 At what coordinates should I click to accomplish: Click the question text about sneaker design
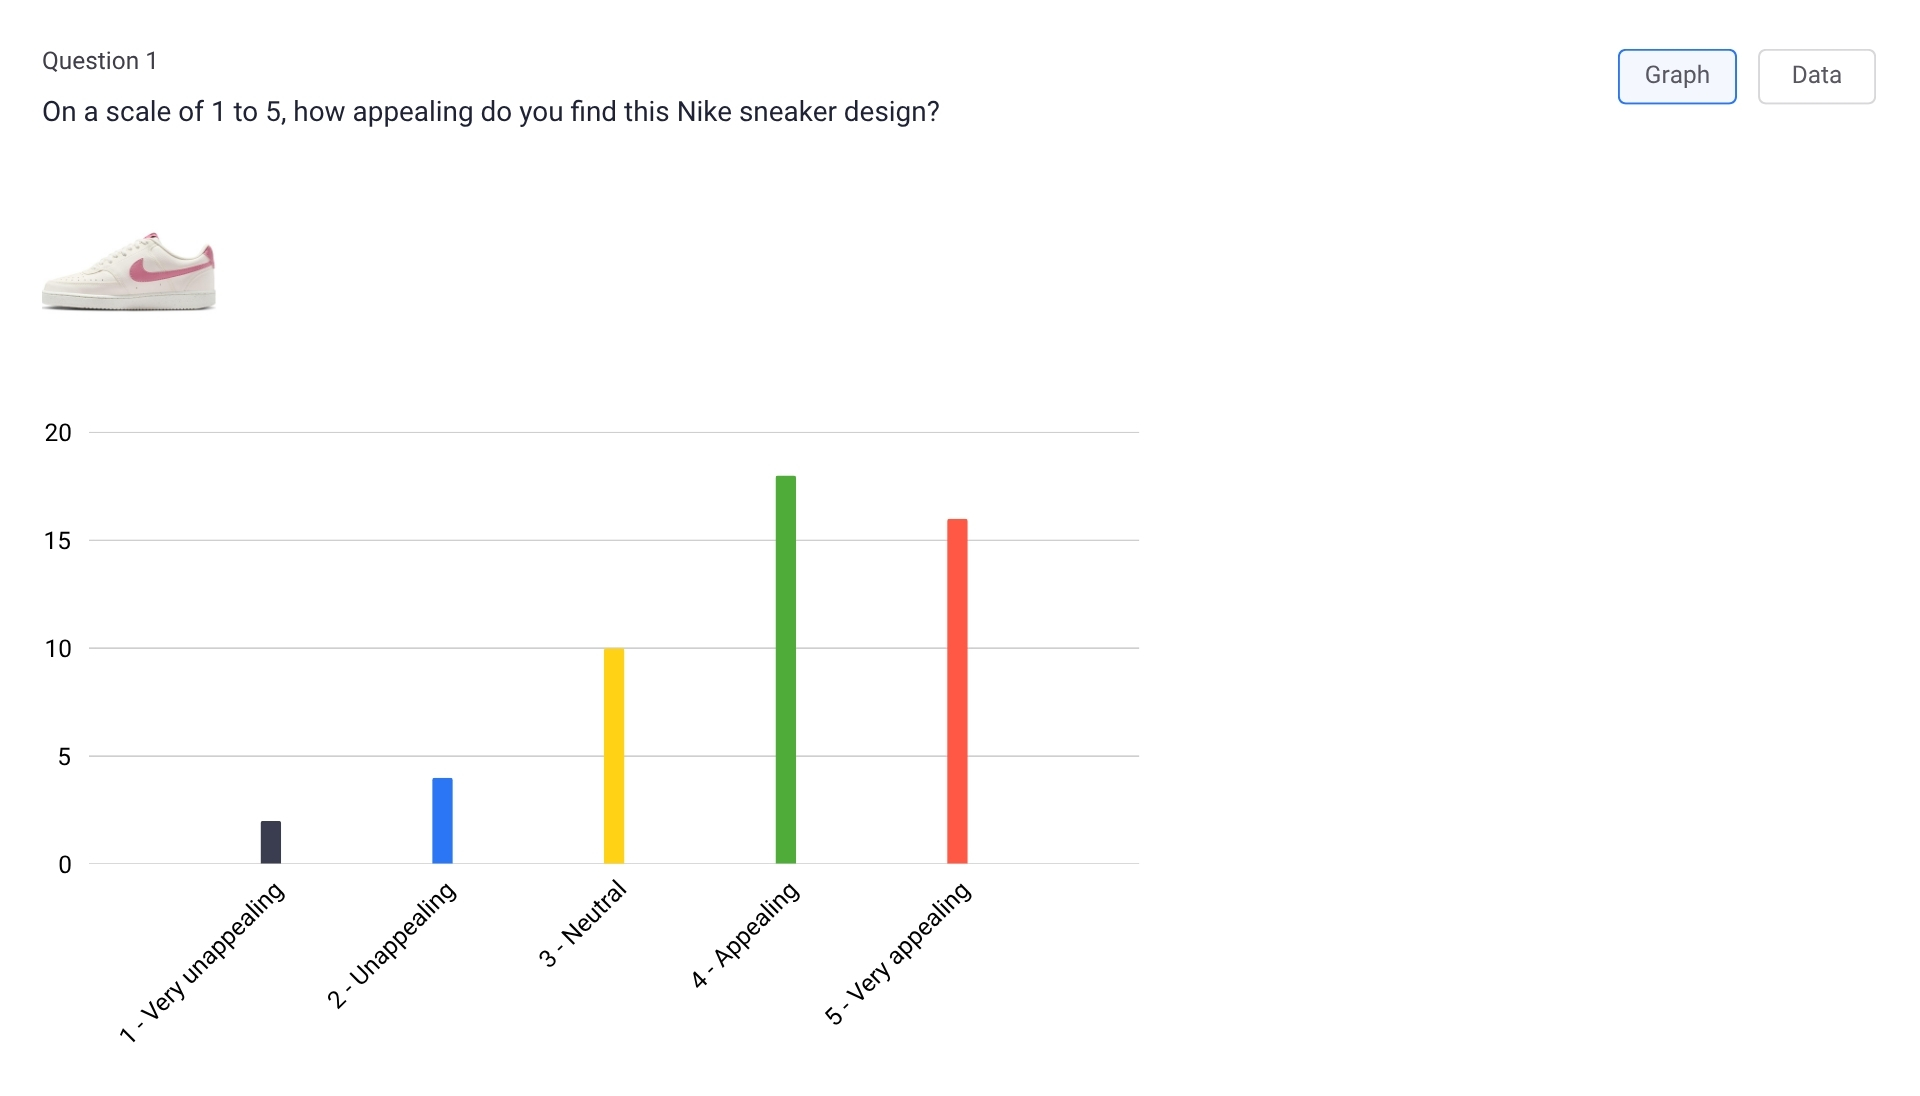point(490,111)
